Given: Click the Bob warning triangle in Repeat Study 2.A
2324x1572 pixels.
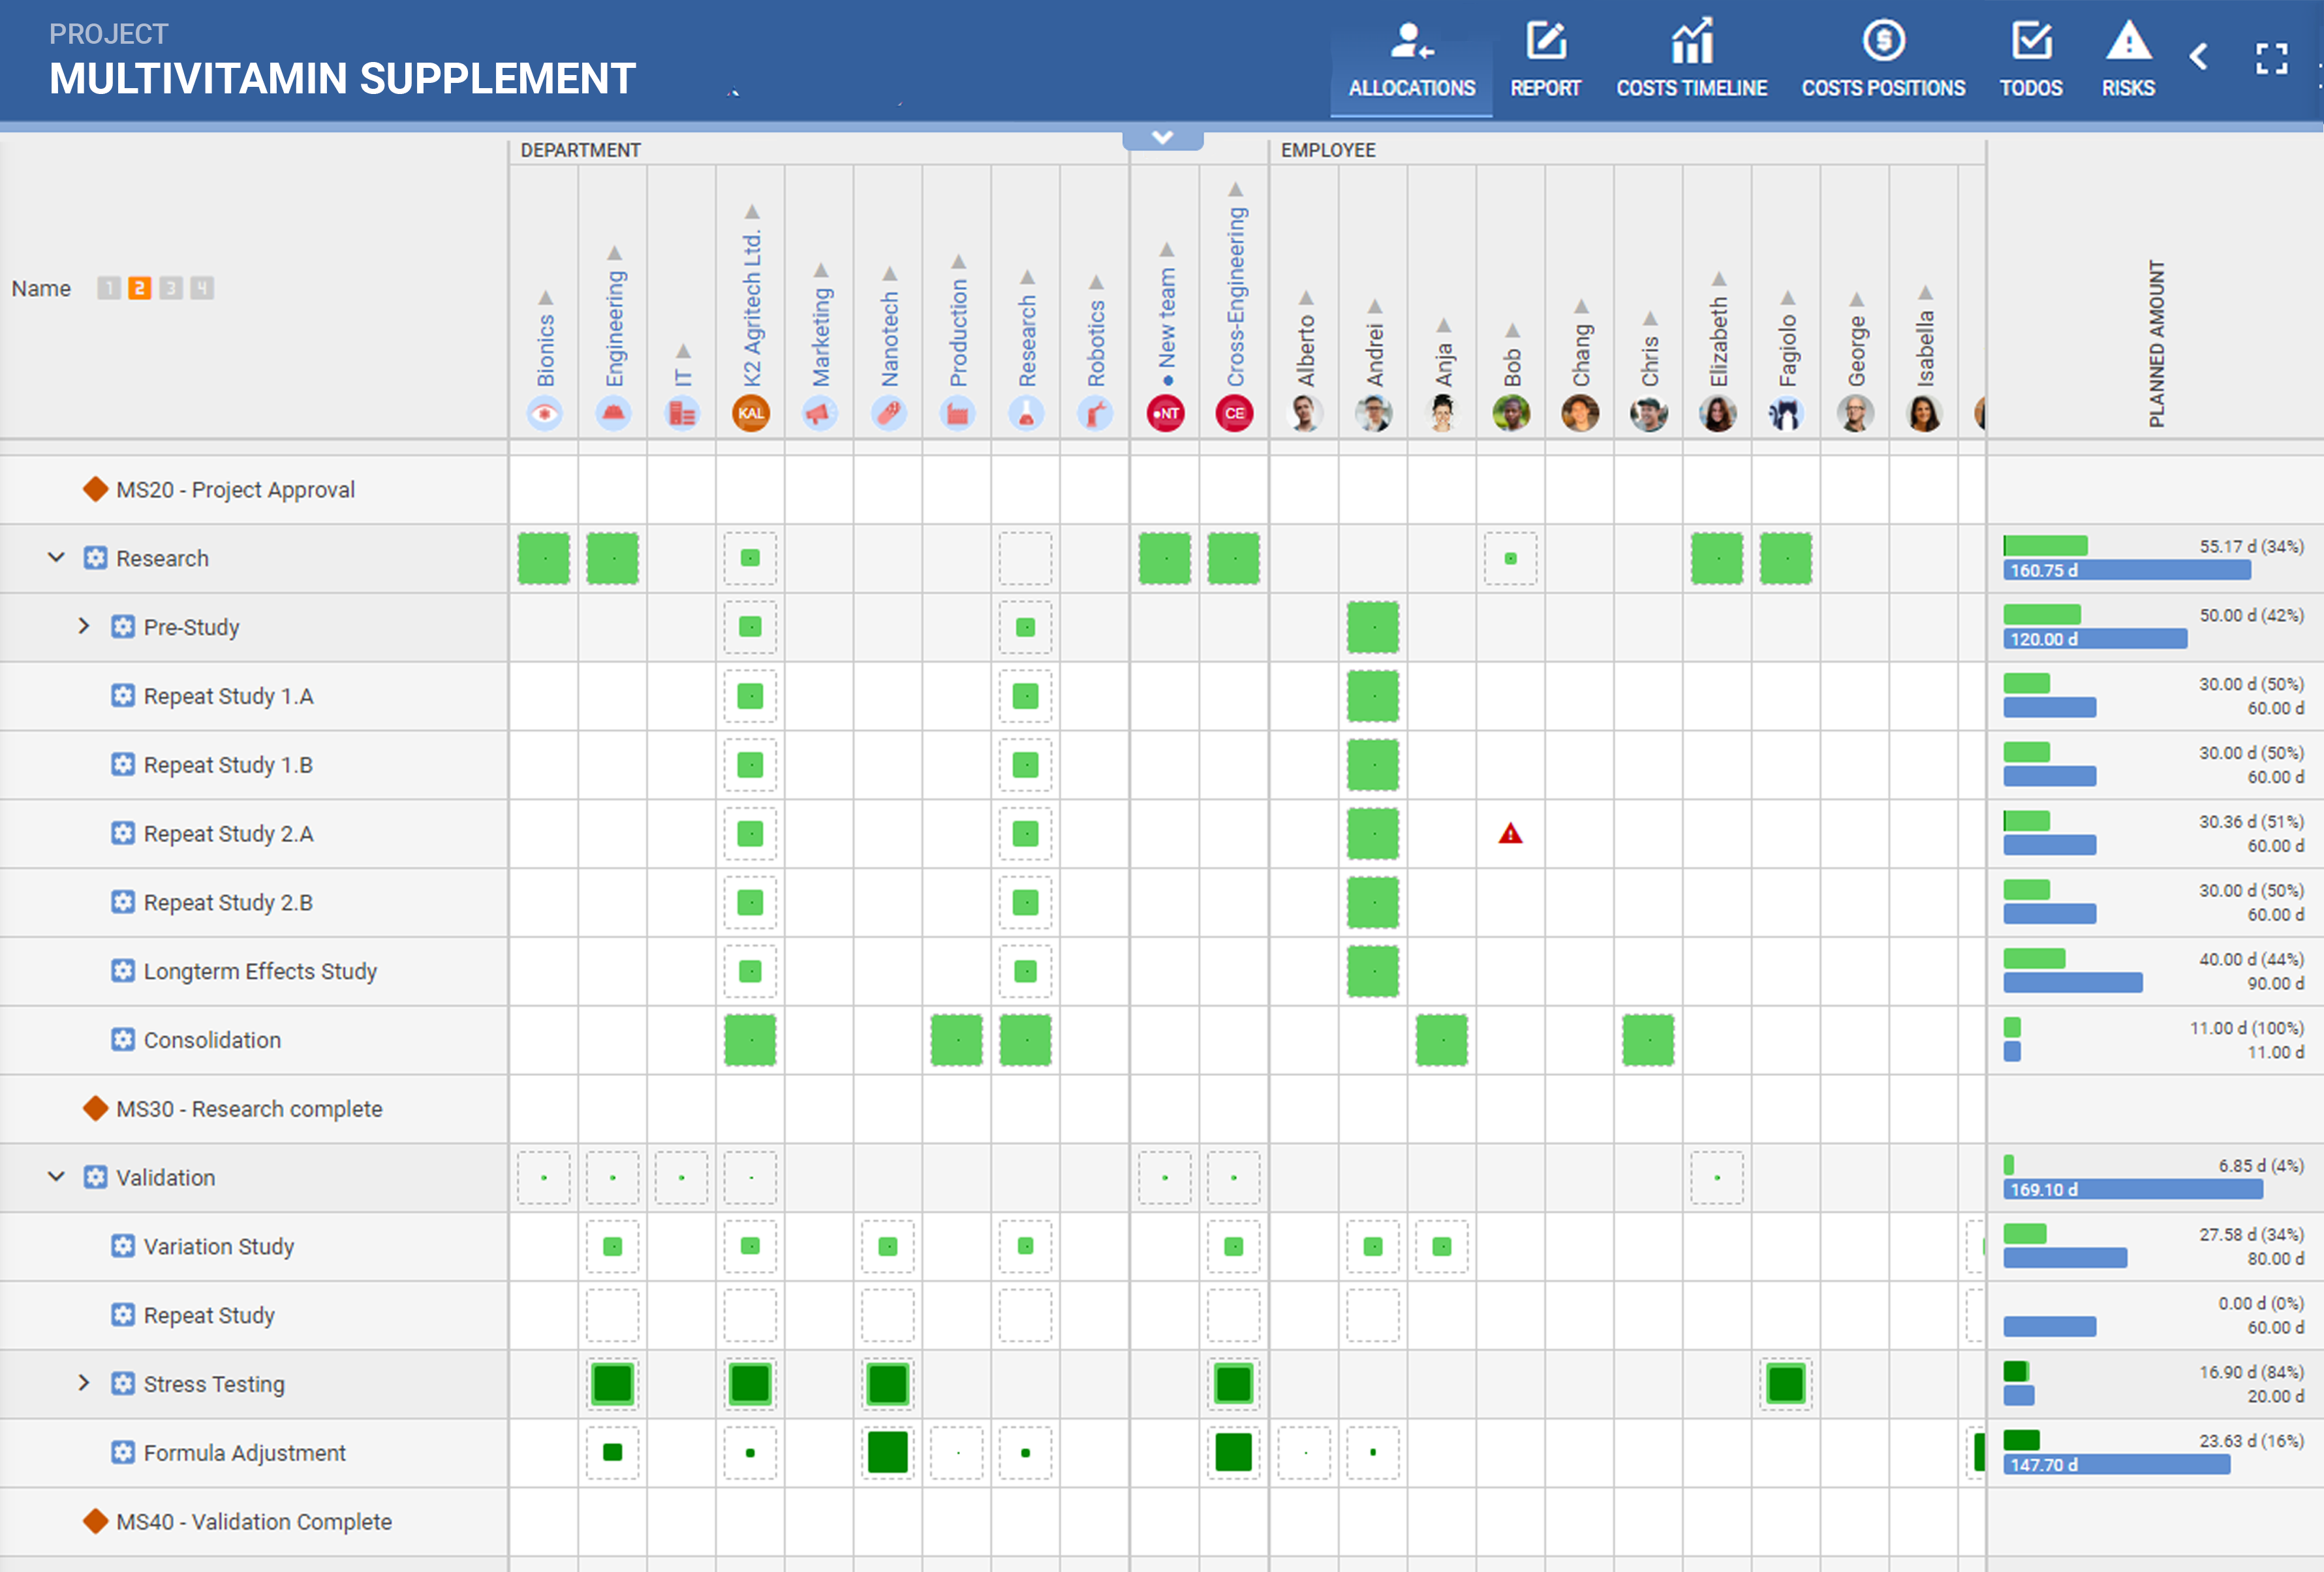Looking at the screenshot, I should pos(1510,833).
